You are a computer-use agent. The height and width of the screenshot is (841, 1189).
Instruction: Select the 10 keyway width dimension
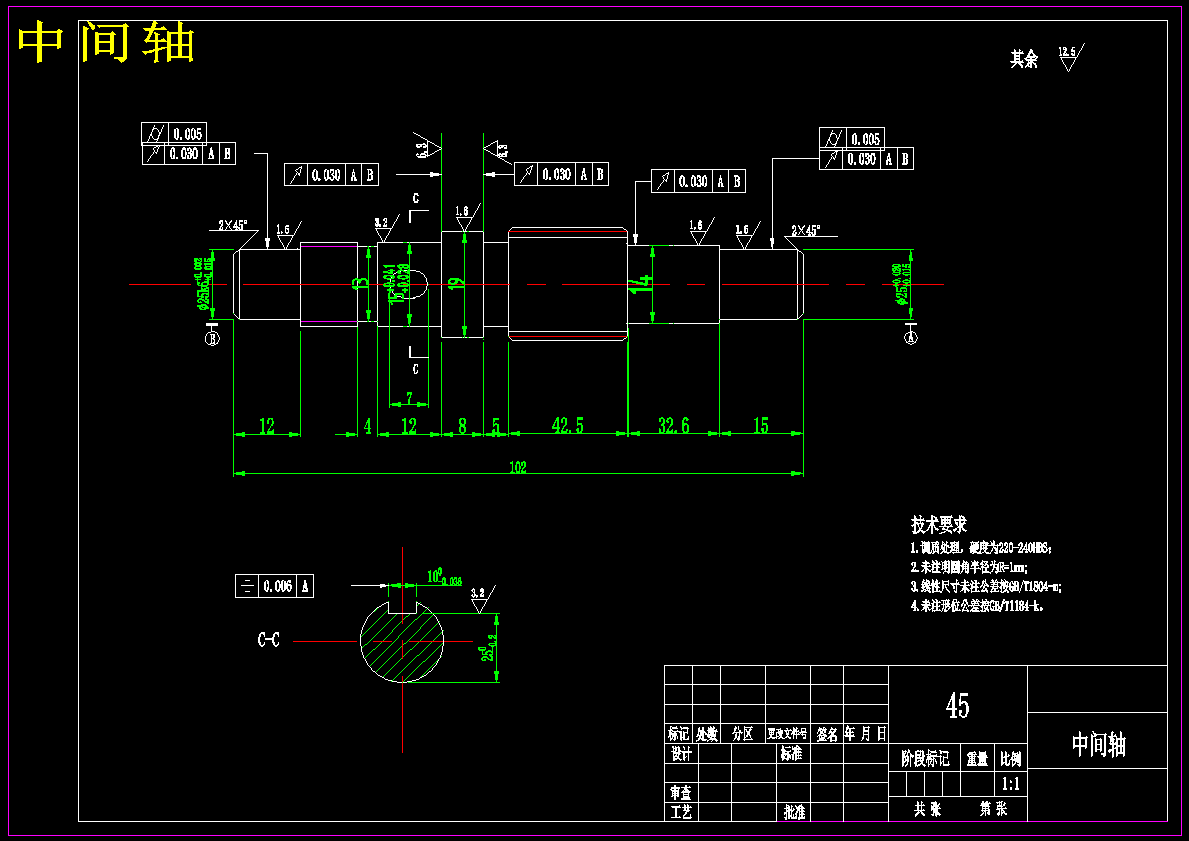click(x=444, y=576)
